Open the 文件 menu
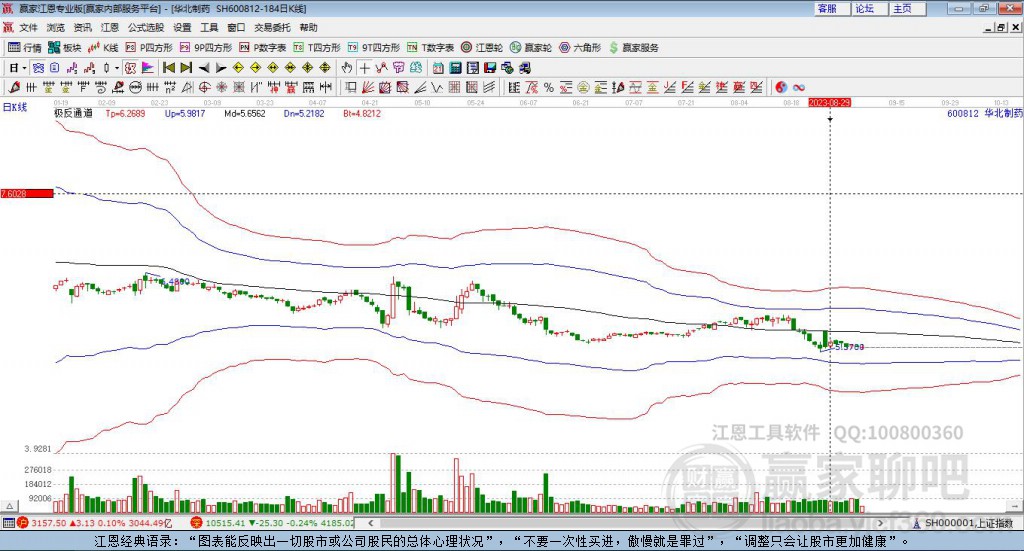This screenshot has height=551, width=1024. pyautogui.click(x=28, y=27)
